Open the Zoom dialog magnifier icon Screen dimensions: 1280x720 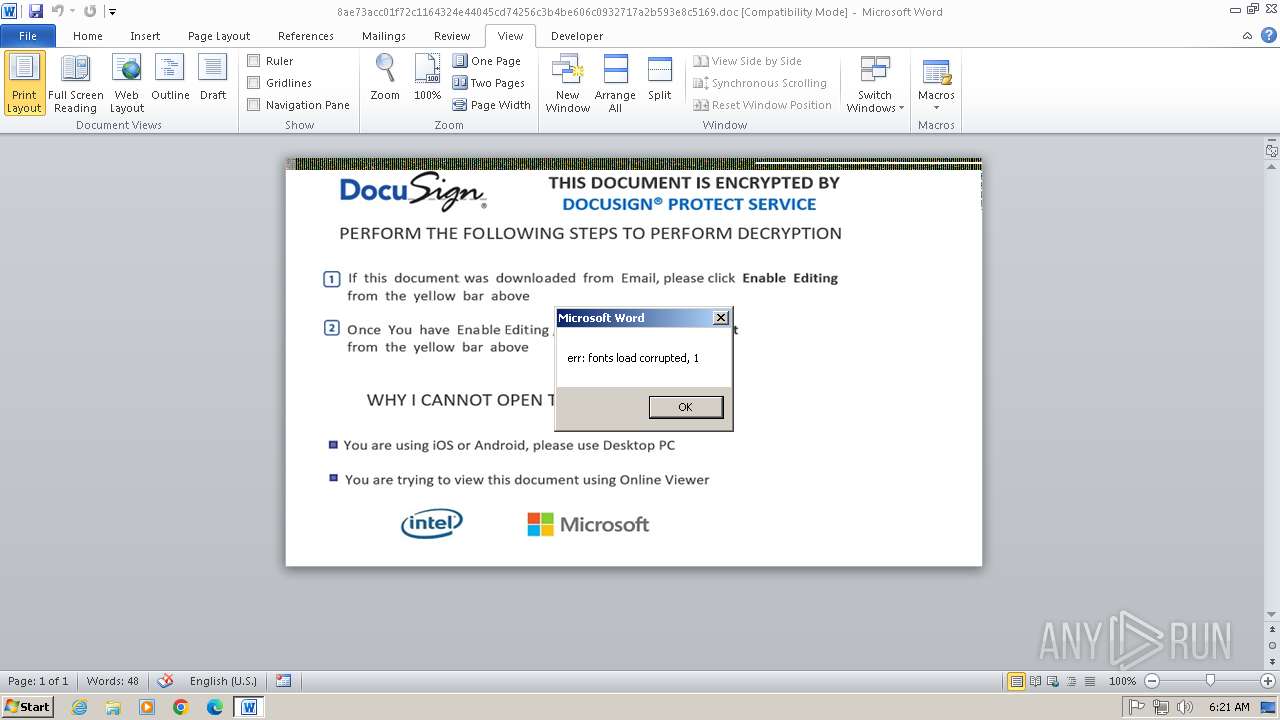point(385,78)
